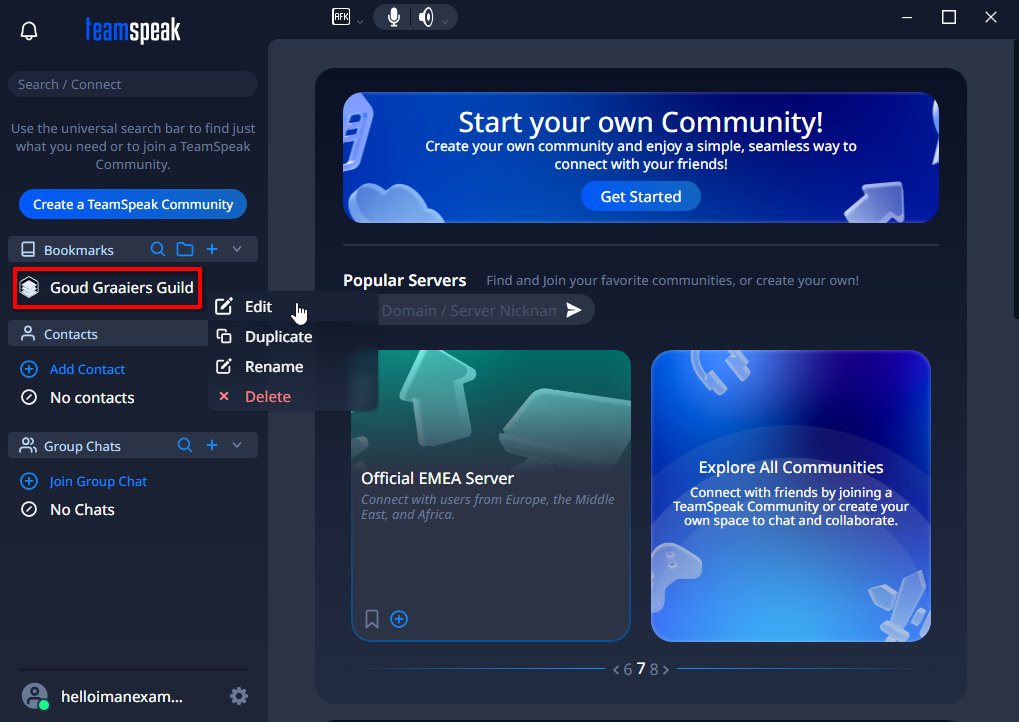
Task: Click the Add Contact plus icon
Action: [29, 369]
